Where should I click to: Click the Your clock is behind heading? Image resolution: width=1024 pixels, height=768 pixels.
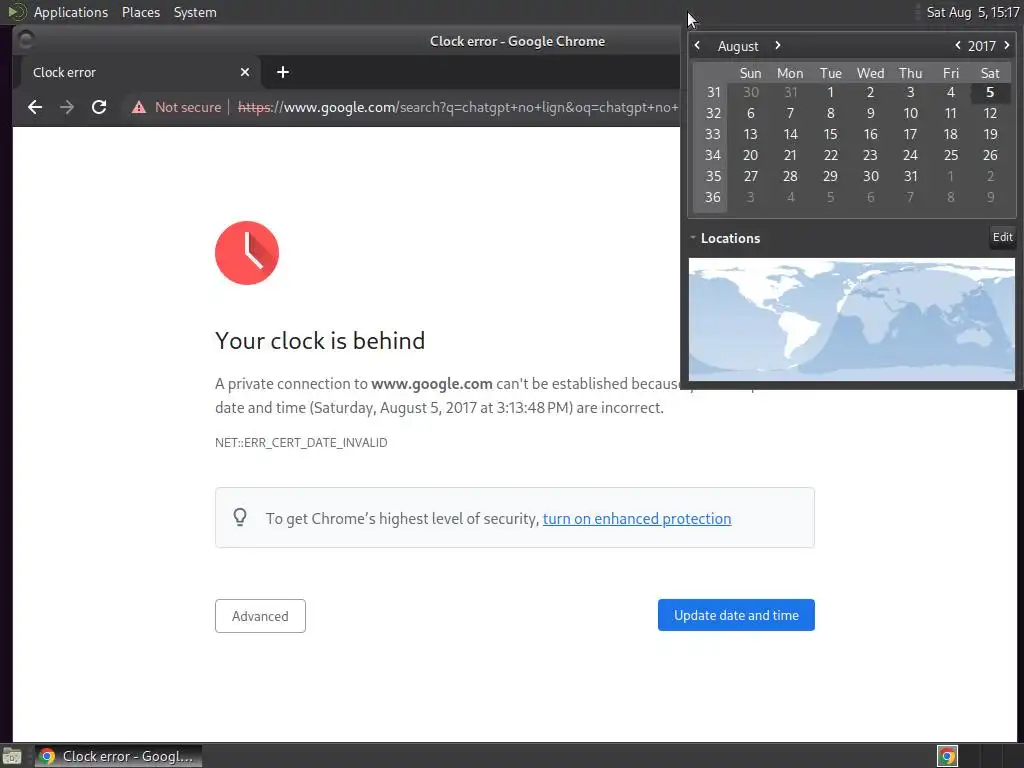(320, 340)
